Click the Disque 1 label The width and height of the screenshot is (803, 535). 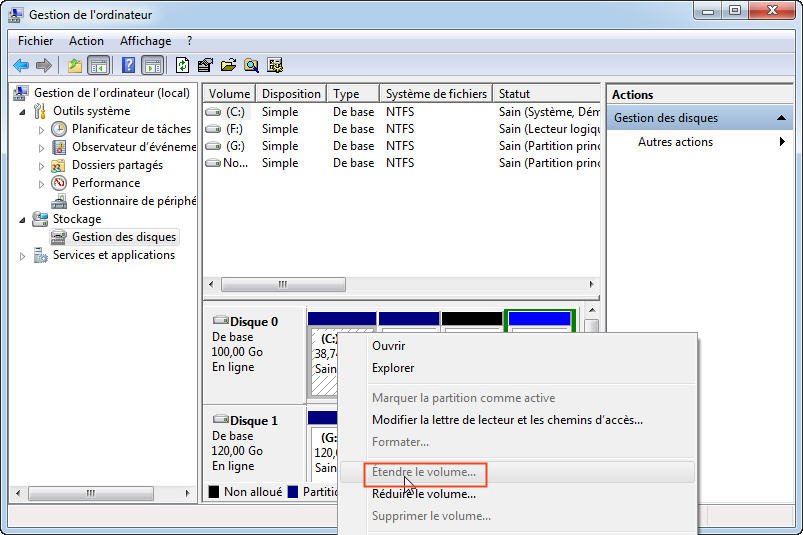[x=253, y=420]
